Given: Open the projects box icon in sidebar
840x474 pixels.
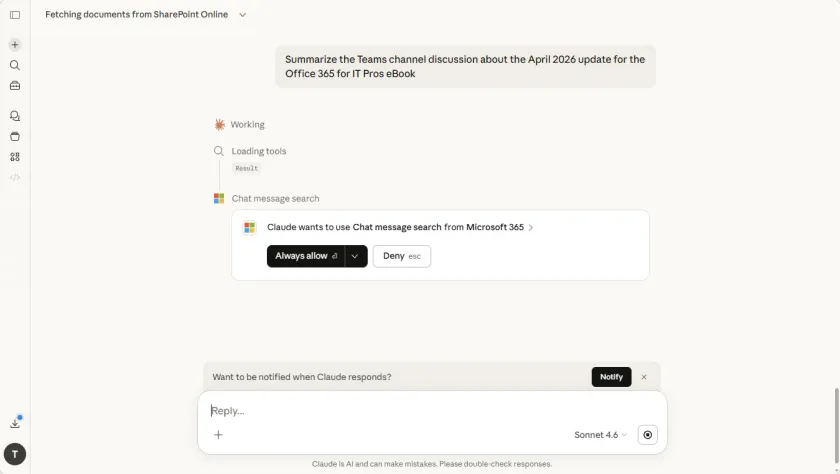Looking at the screenshot, I should pos(15,137).
